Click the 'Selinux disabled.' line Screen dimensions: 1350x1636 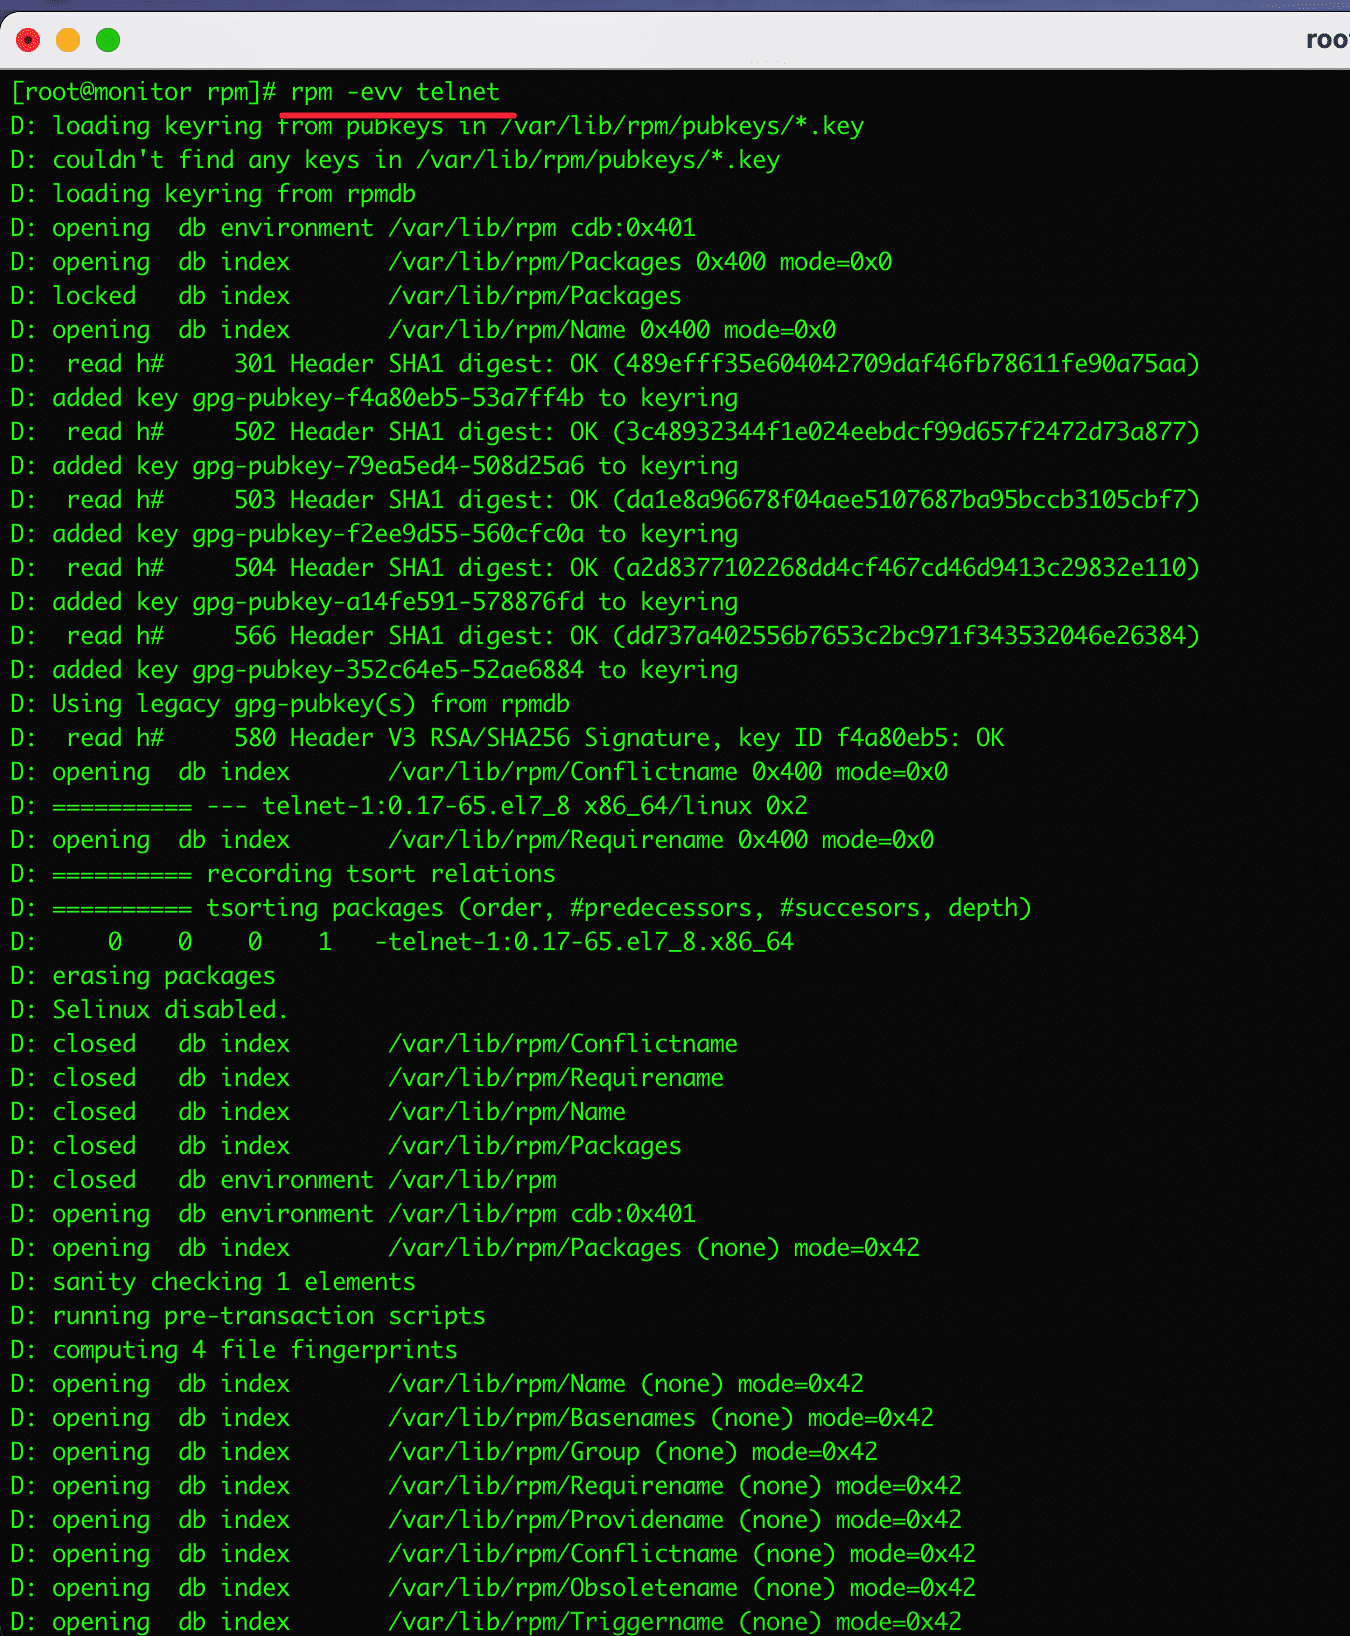click(x=170, y=1010)
